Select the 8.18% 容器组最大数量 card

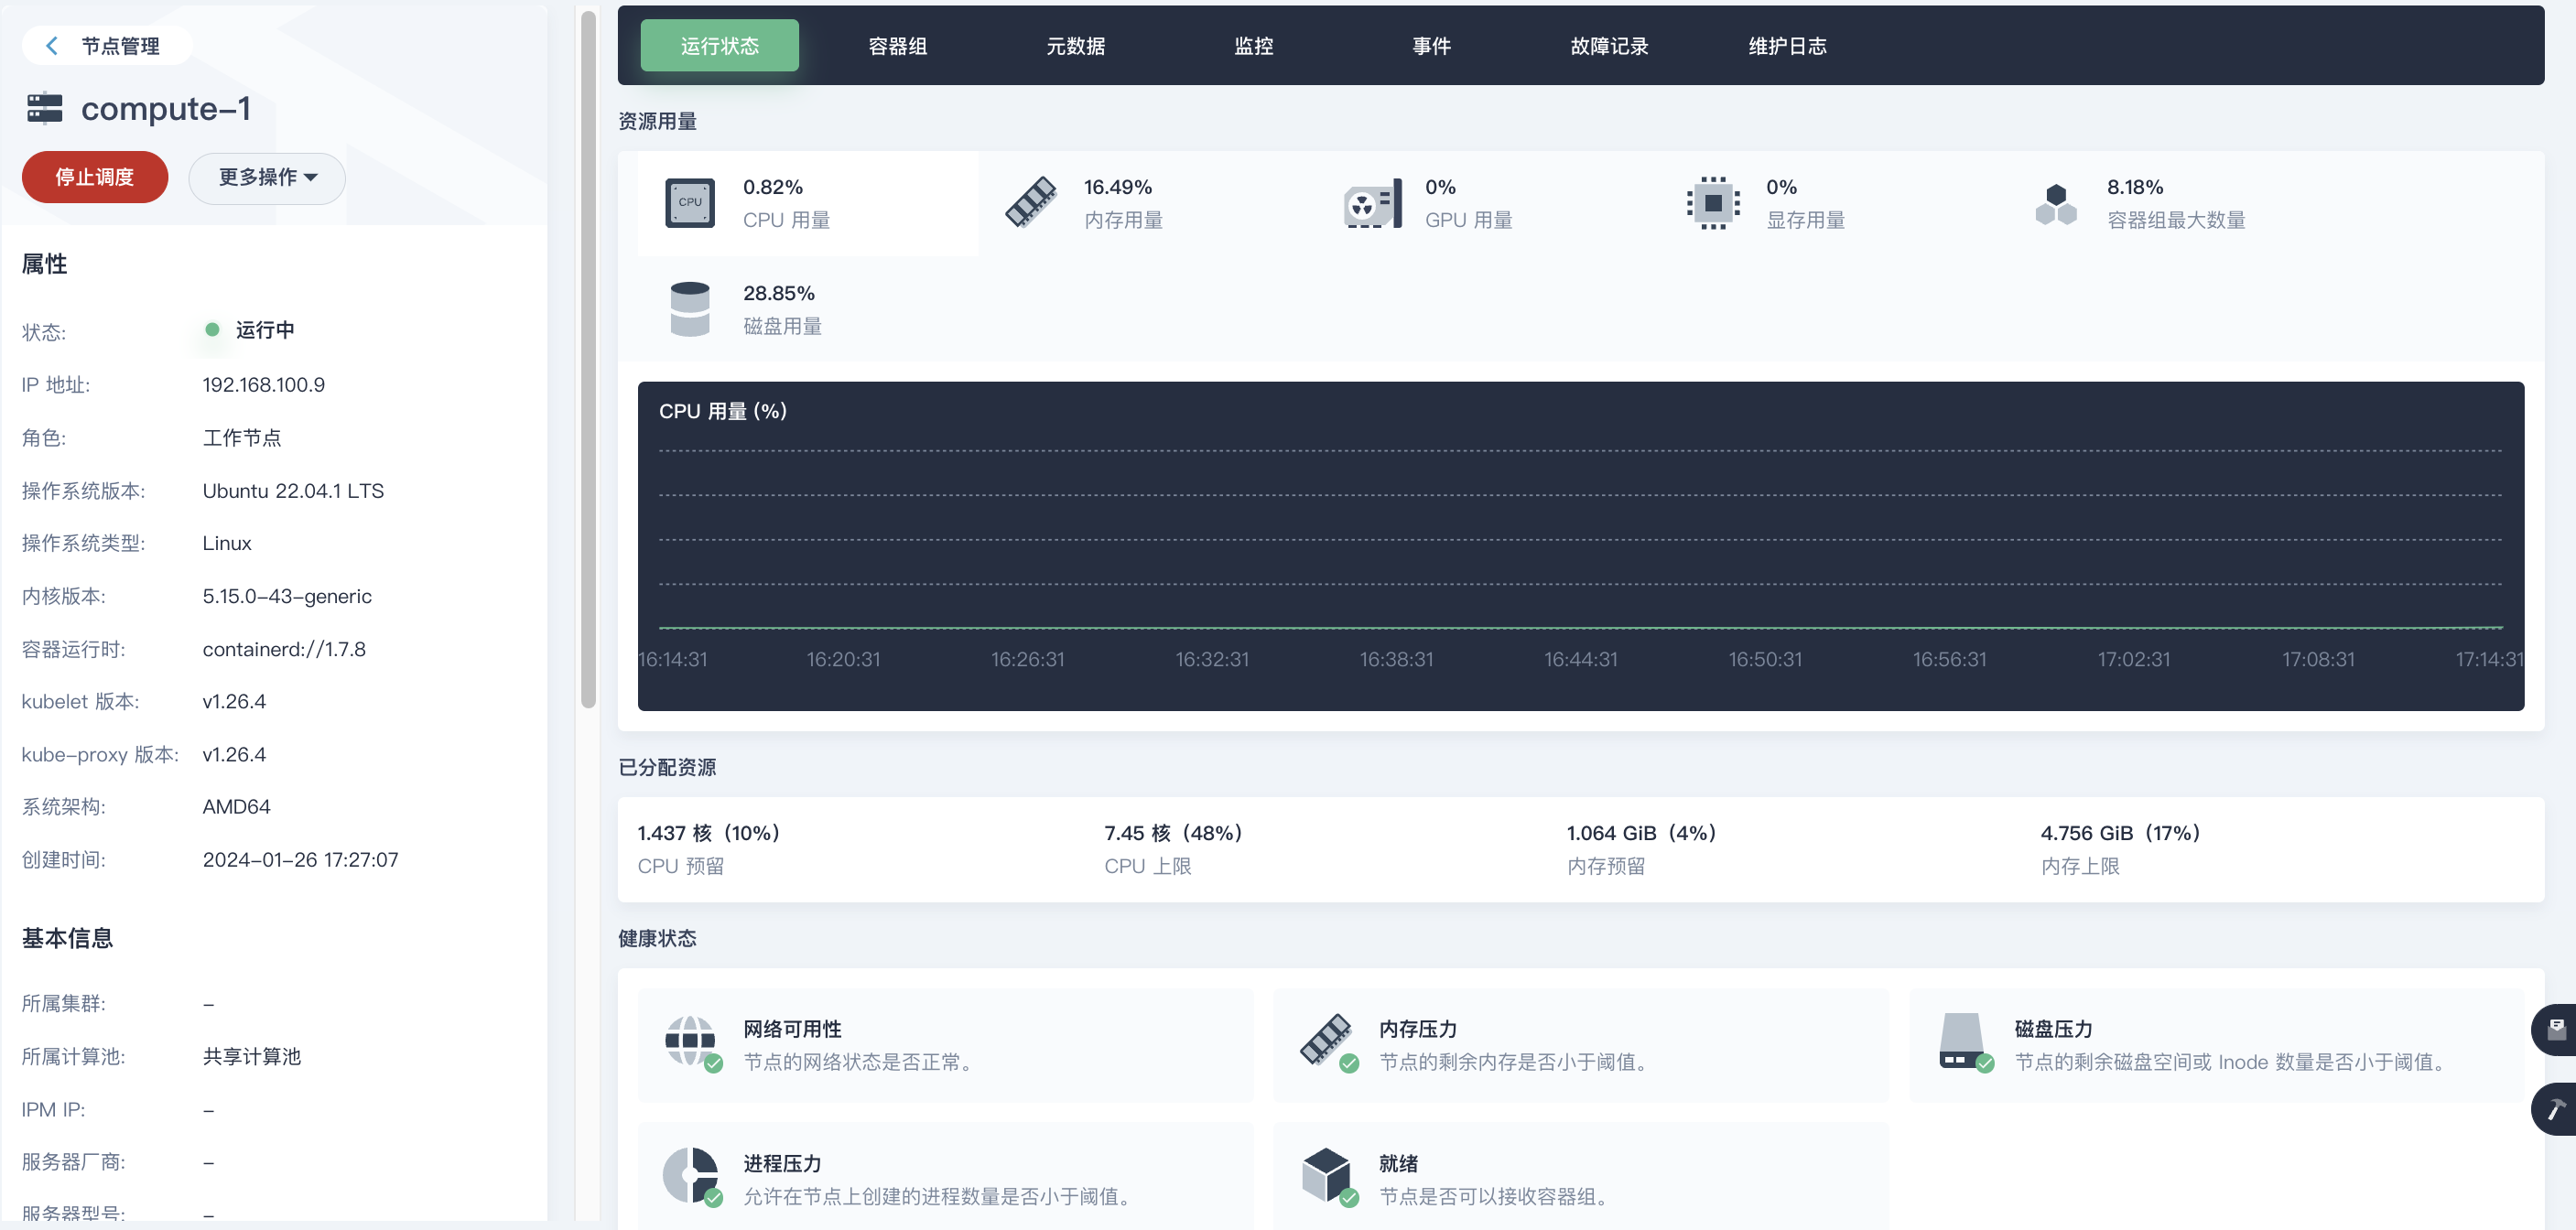(2172, 203)
